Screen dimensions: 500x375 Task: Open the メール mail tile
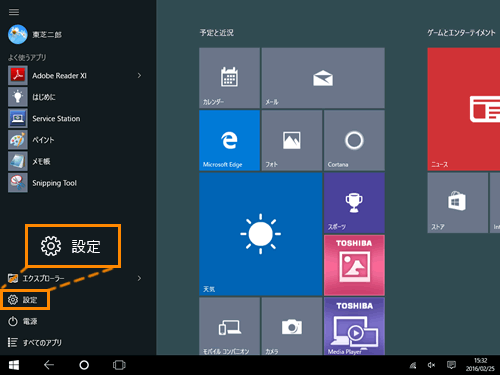click(323, 78)
